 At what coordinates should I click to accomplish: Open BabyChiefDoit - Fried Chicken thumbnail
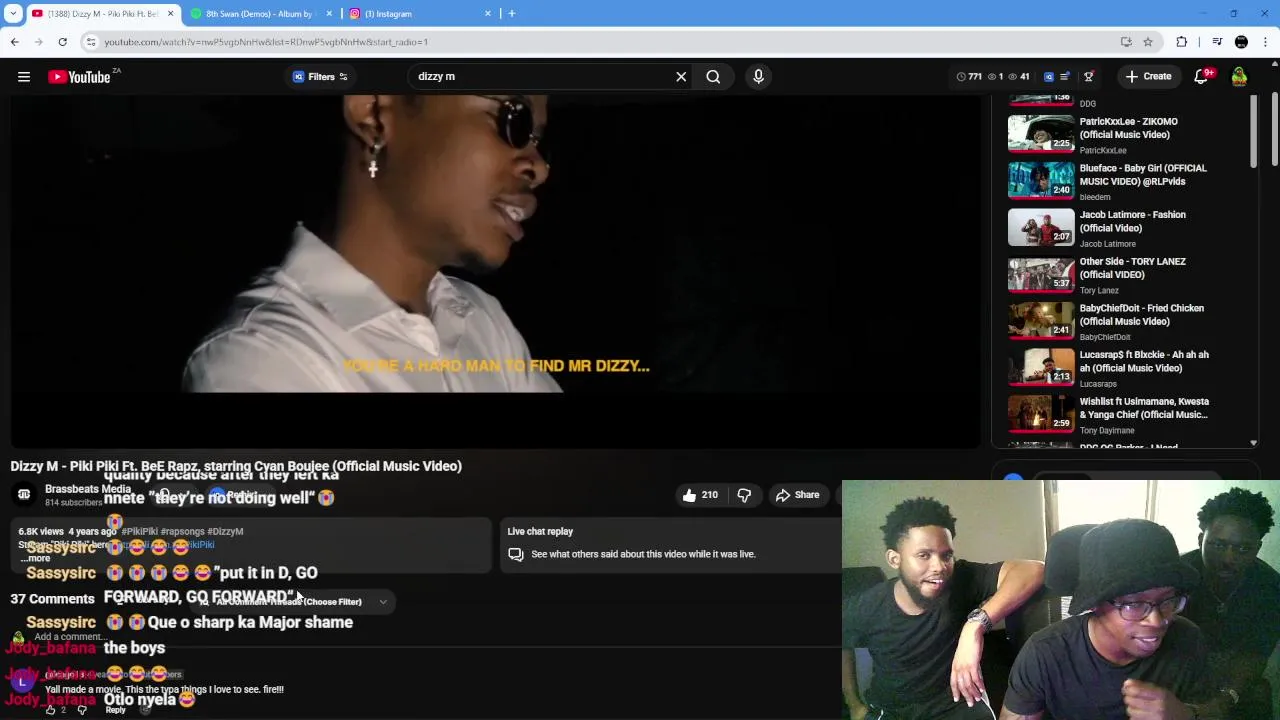(x=1041, y=321)
